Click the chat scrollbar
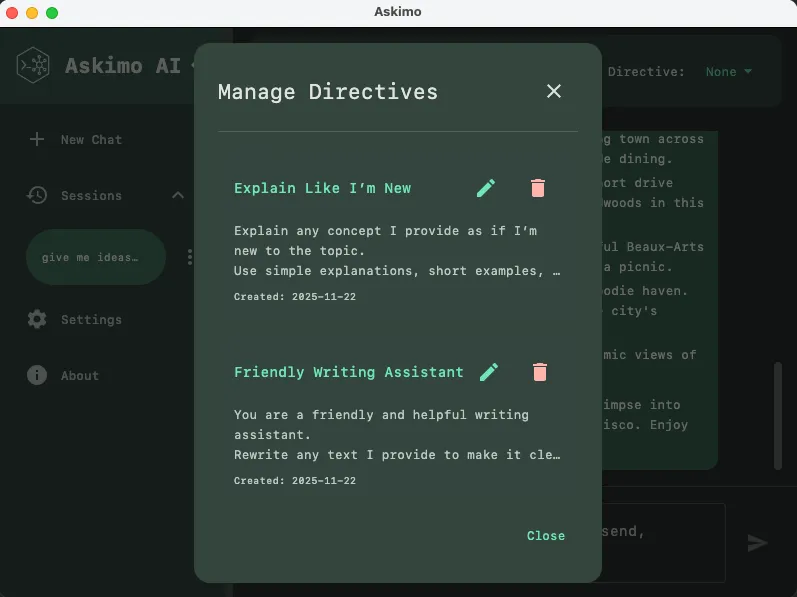The image size is (797, 597). pos(778,416)
